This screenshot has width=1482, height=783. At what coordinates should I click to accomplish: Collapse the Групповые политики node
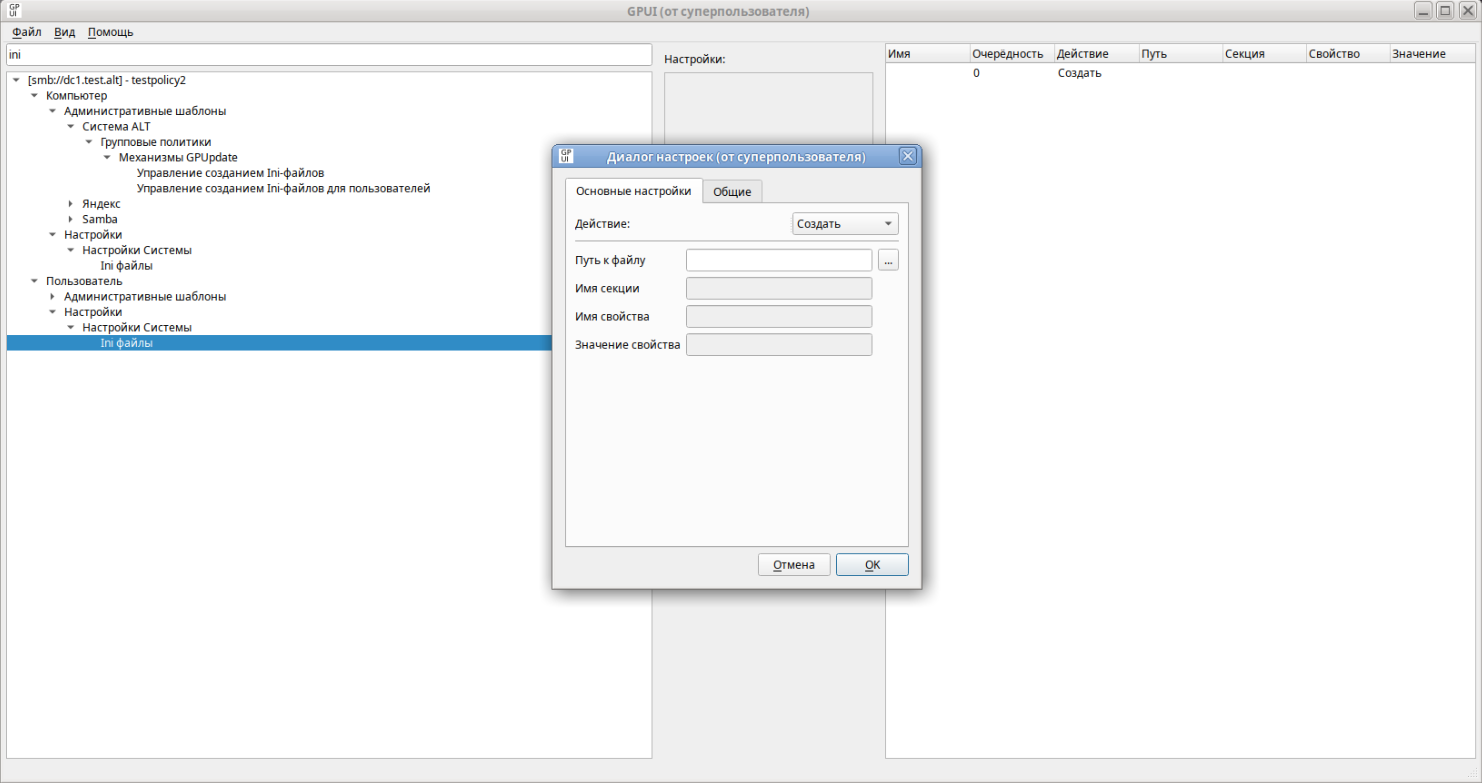(x=88, y=142)
